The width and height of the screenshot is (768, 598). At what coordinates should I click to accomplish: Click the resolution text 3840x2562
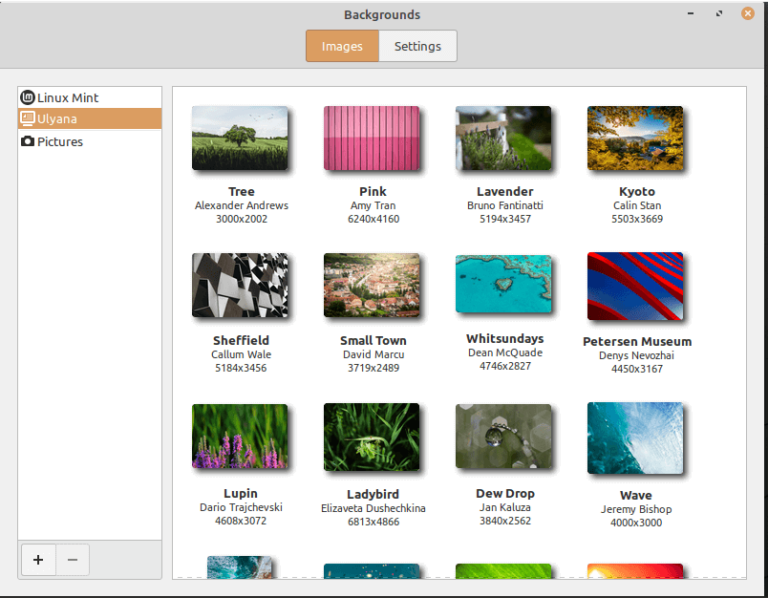tap(505, 521)
